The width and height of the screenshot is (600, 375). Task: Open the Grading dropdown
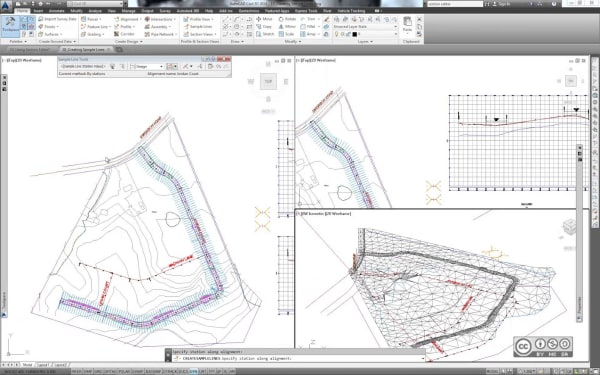(x=92, y=34)
